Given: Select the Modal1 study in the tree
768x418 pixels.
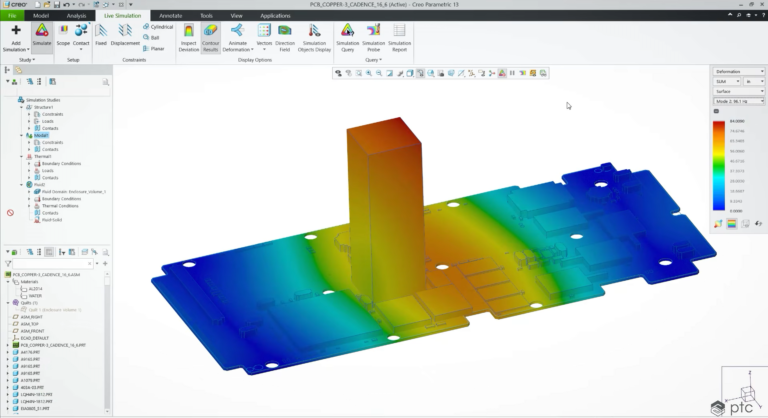Looking at the screenshot, I should 41,135.
